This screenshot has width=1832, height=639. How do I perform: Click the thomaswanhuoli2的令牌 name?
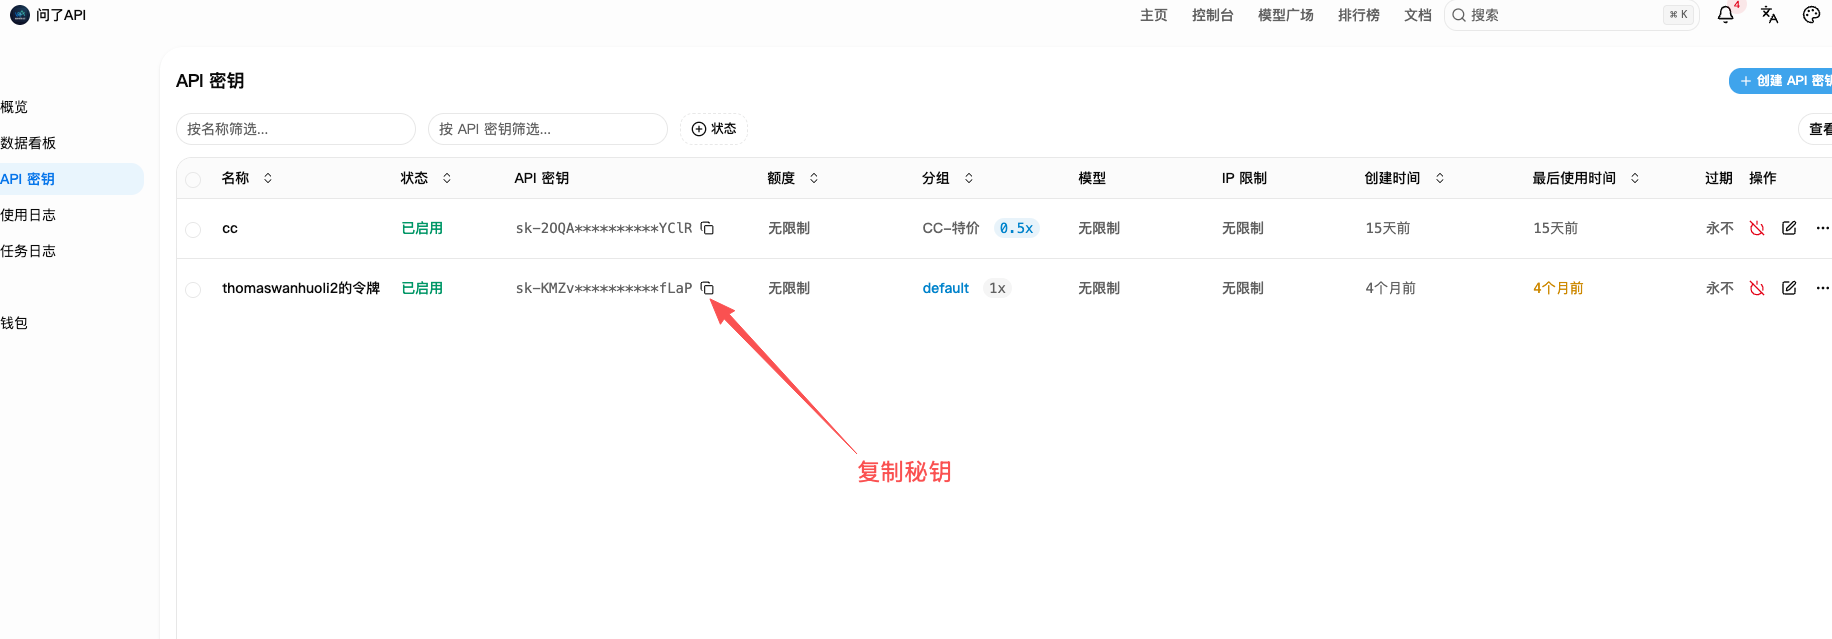point(301,288)
